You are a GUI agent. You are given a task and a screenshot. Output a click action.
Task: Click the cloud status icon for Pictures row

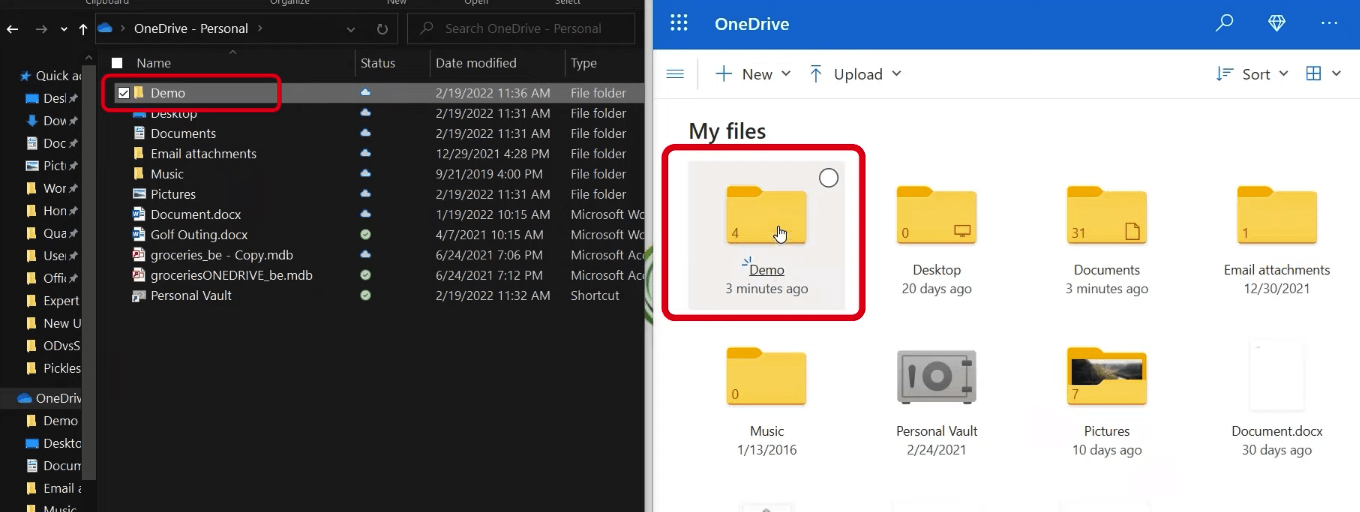point(366,194)
